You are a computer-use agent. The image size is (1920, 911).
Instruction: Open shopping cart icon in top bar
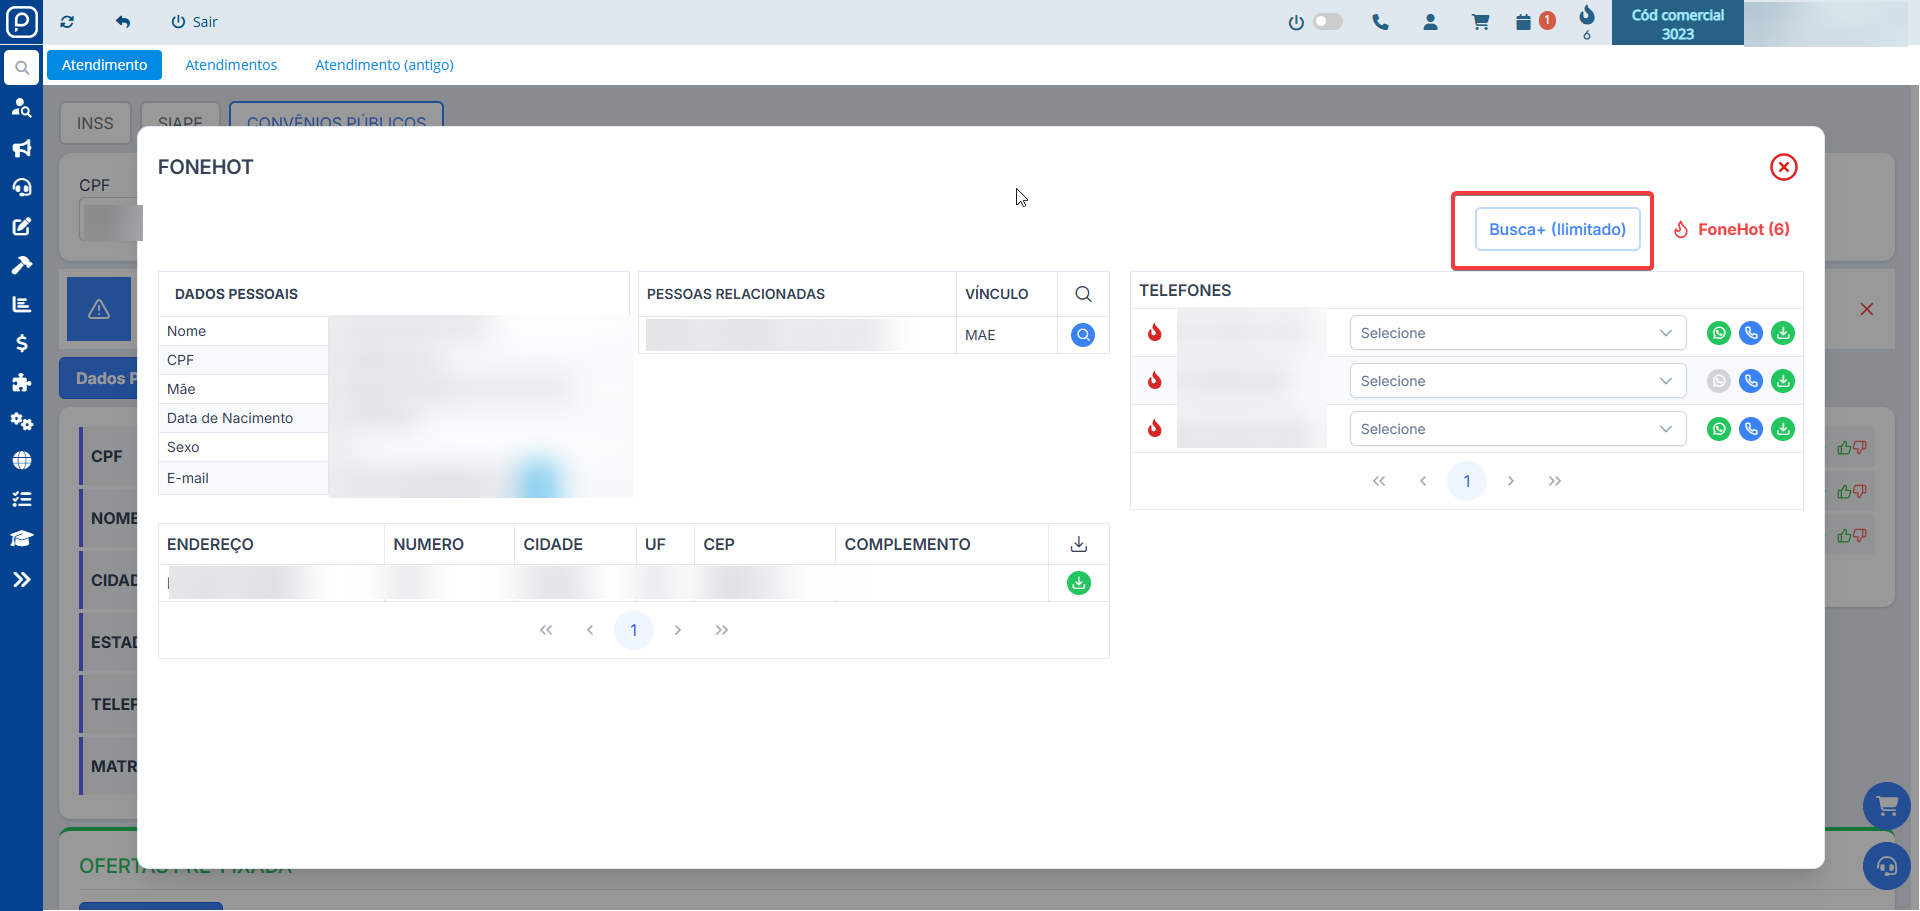[1480, 22]
